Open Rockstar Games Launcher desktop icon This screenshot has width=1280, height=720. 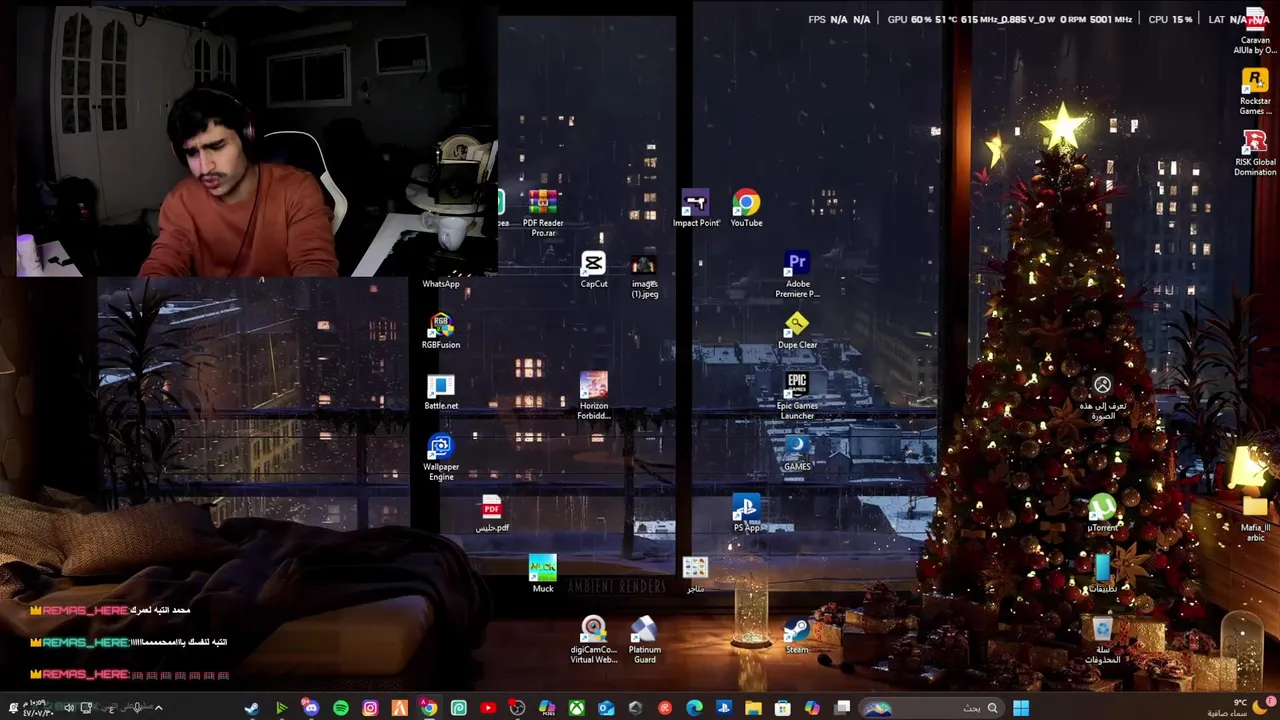tap(1255, 92)
